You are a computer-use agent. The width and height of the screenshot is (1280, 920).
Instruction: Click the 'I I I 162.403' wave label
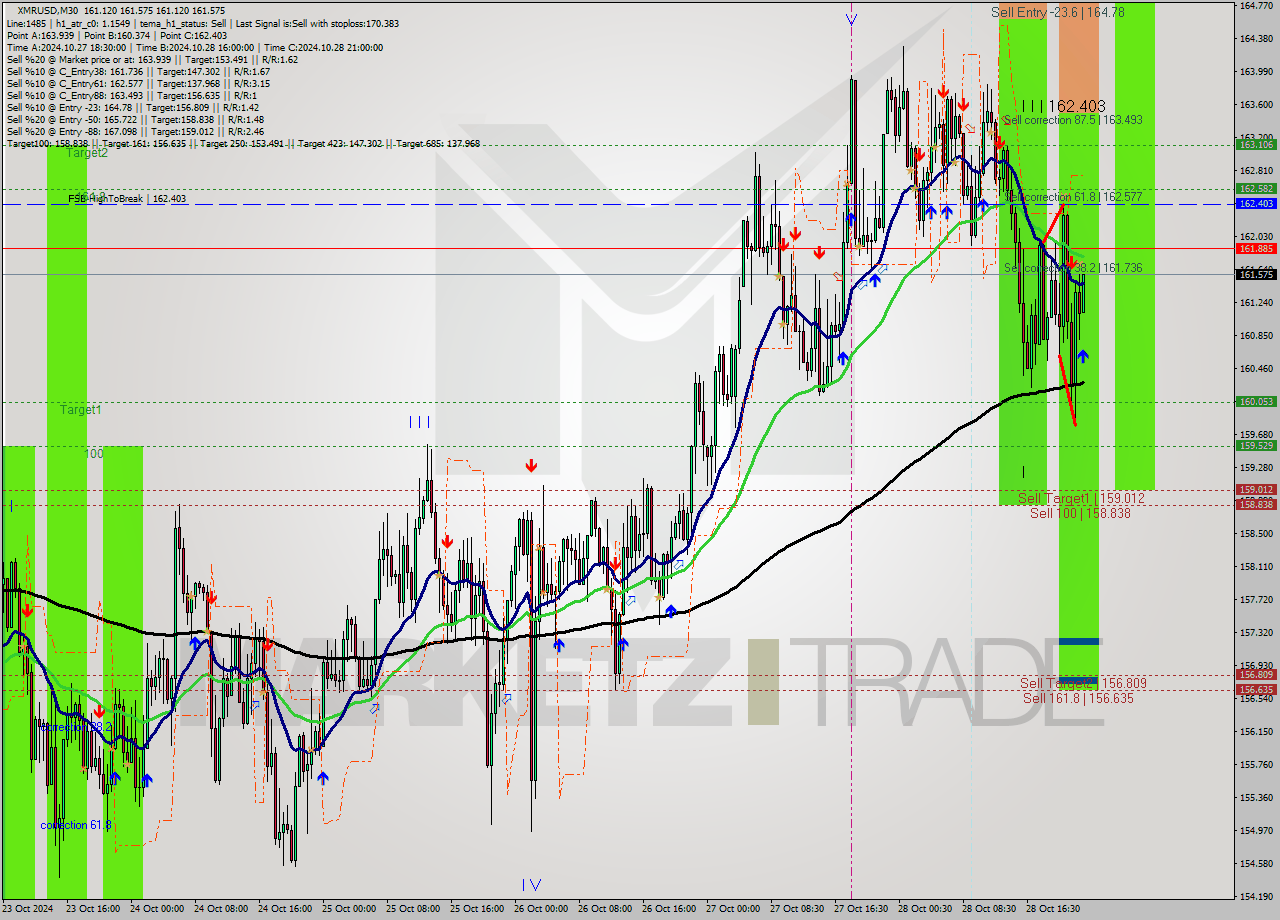(x=1063, y=106)
